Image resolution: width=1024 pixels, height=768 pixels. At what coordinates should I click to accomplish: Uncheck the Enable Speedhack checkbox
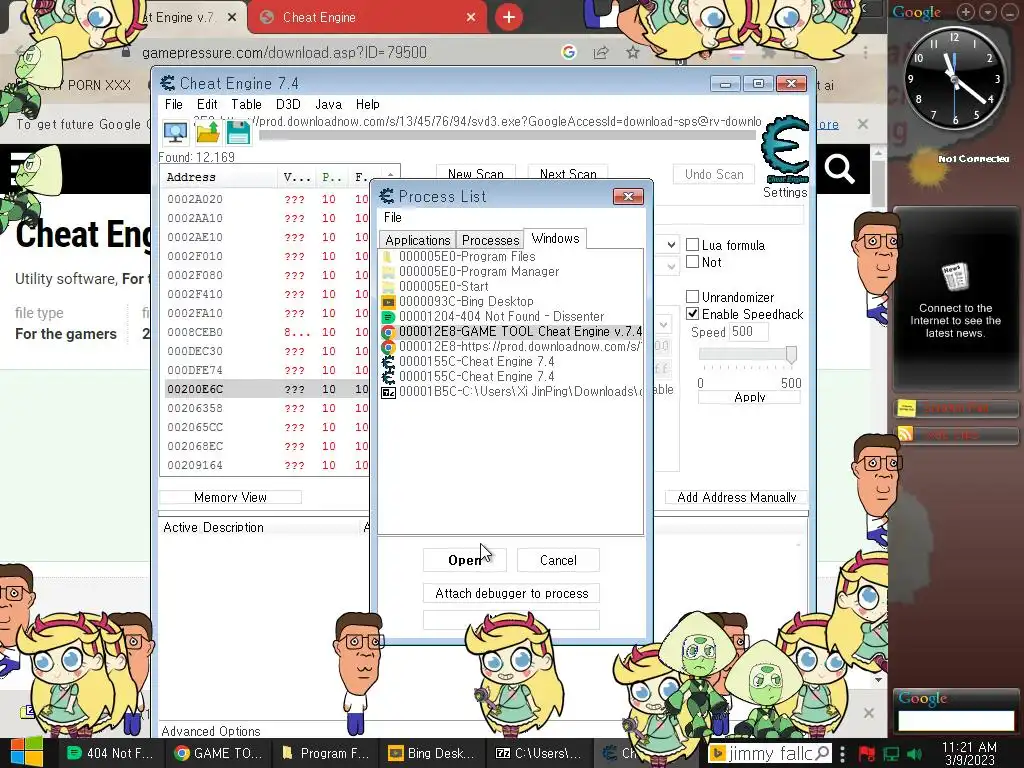click(x=692, y=314)
